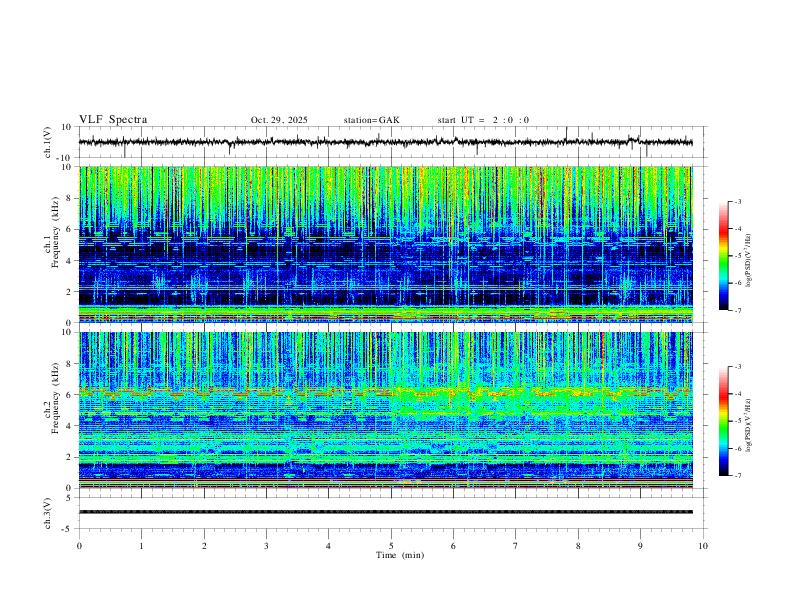Click the "5" tick on the Time axis
Image resolution: width=792 pixels, height=612 pixels.
click(x=391, y=546)
